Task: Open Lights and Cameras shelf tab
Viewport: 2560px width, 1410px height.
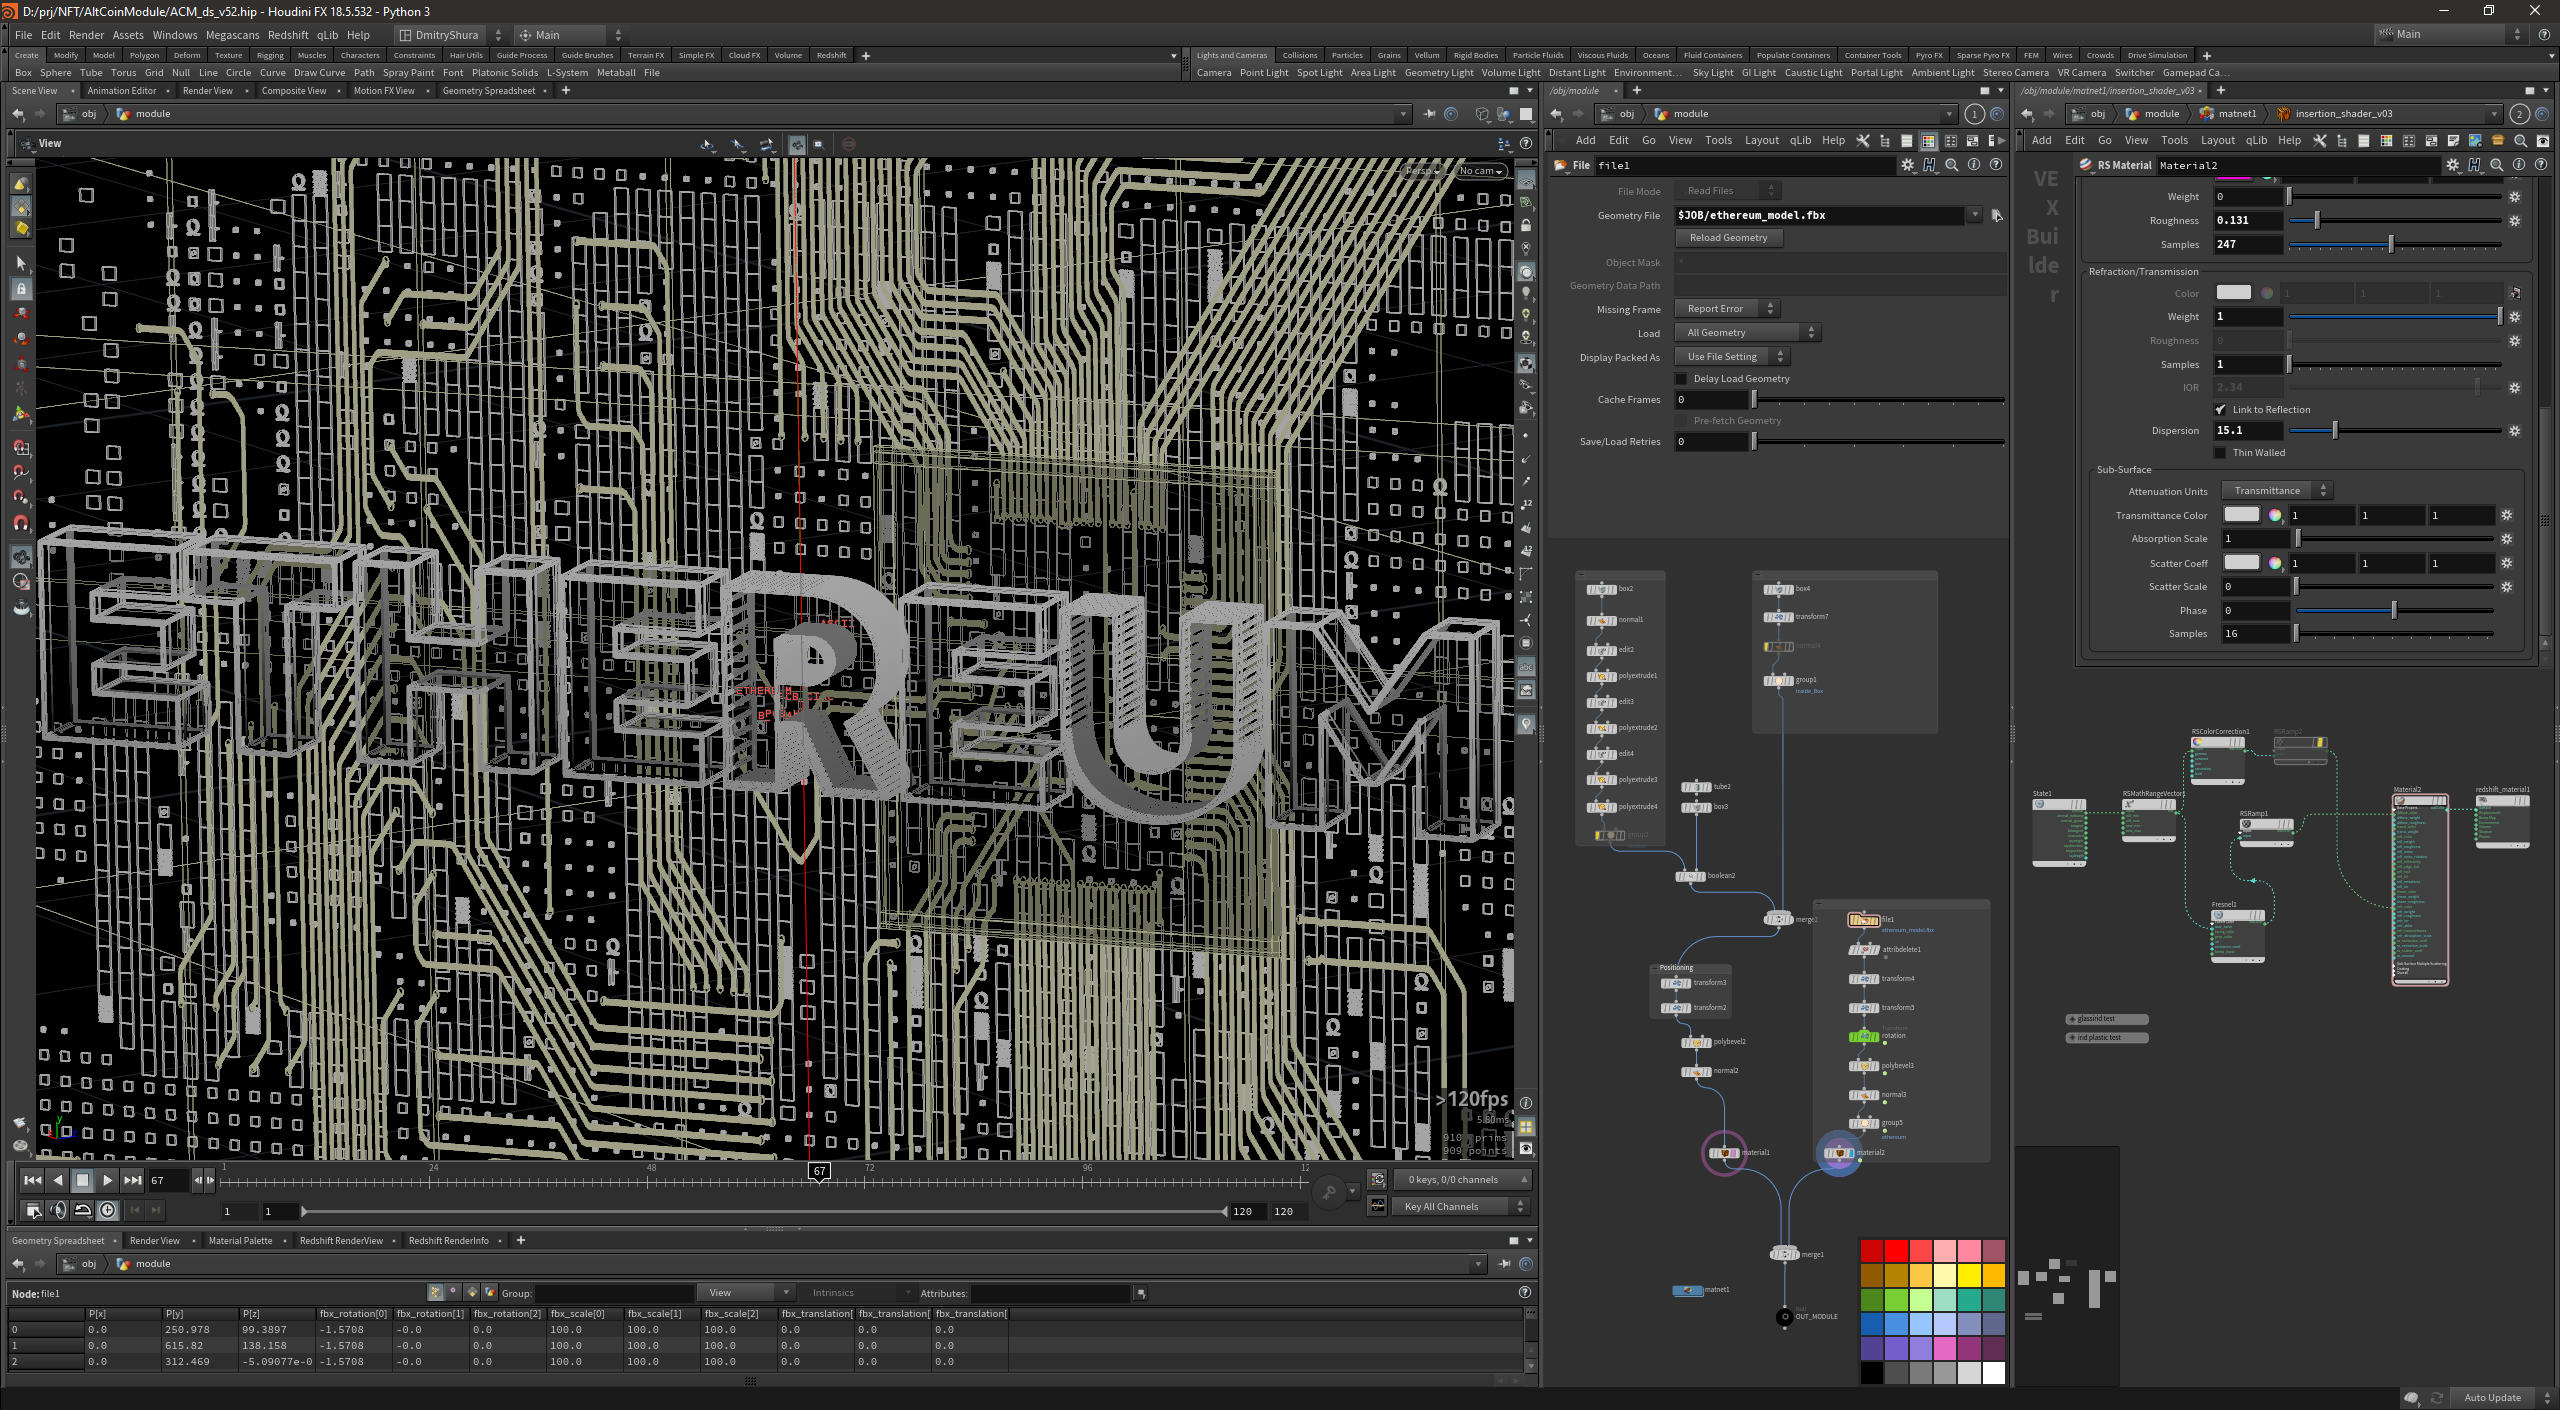Action: [x=1231, y=55]
